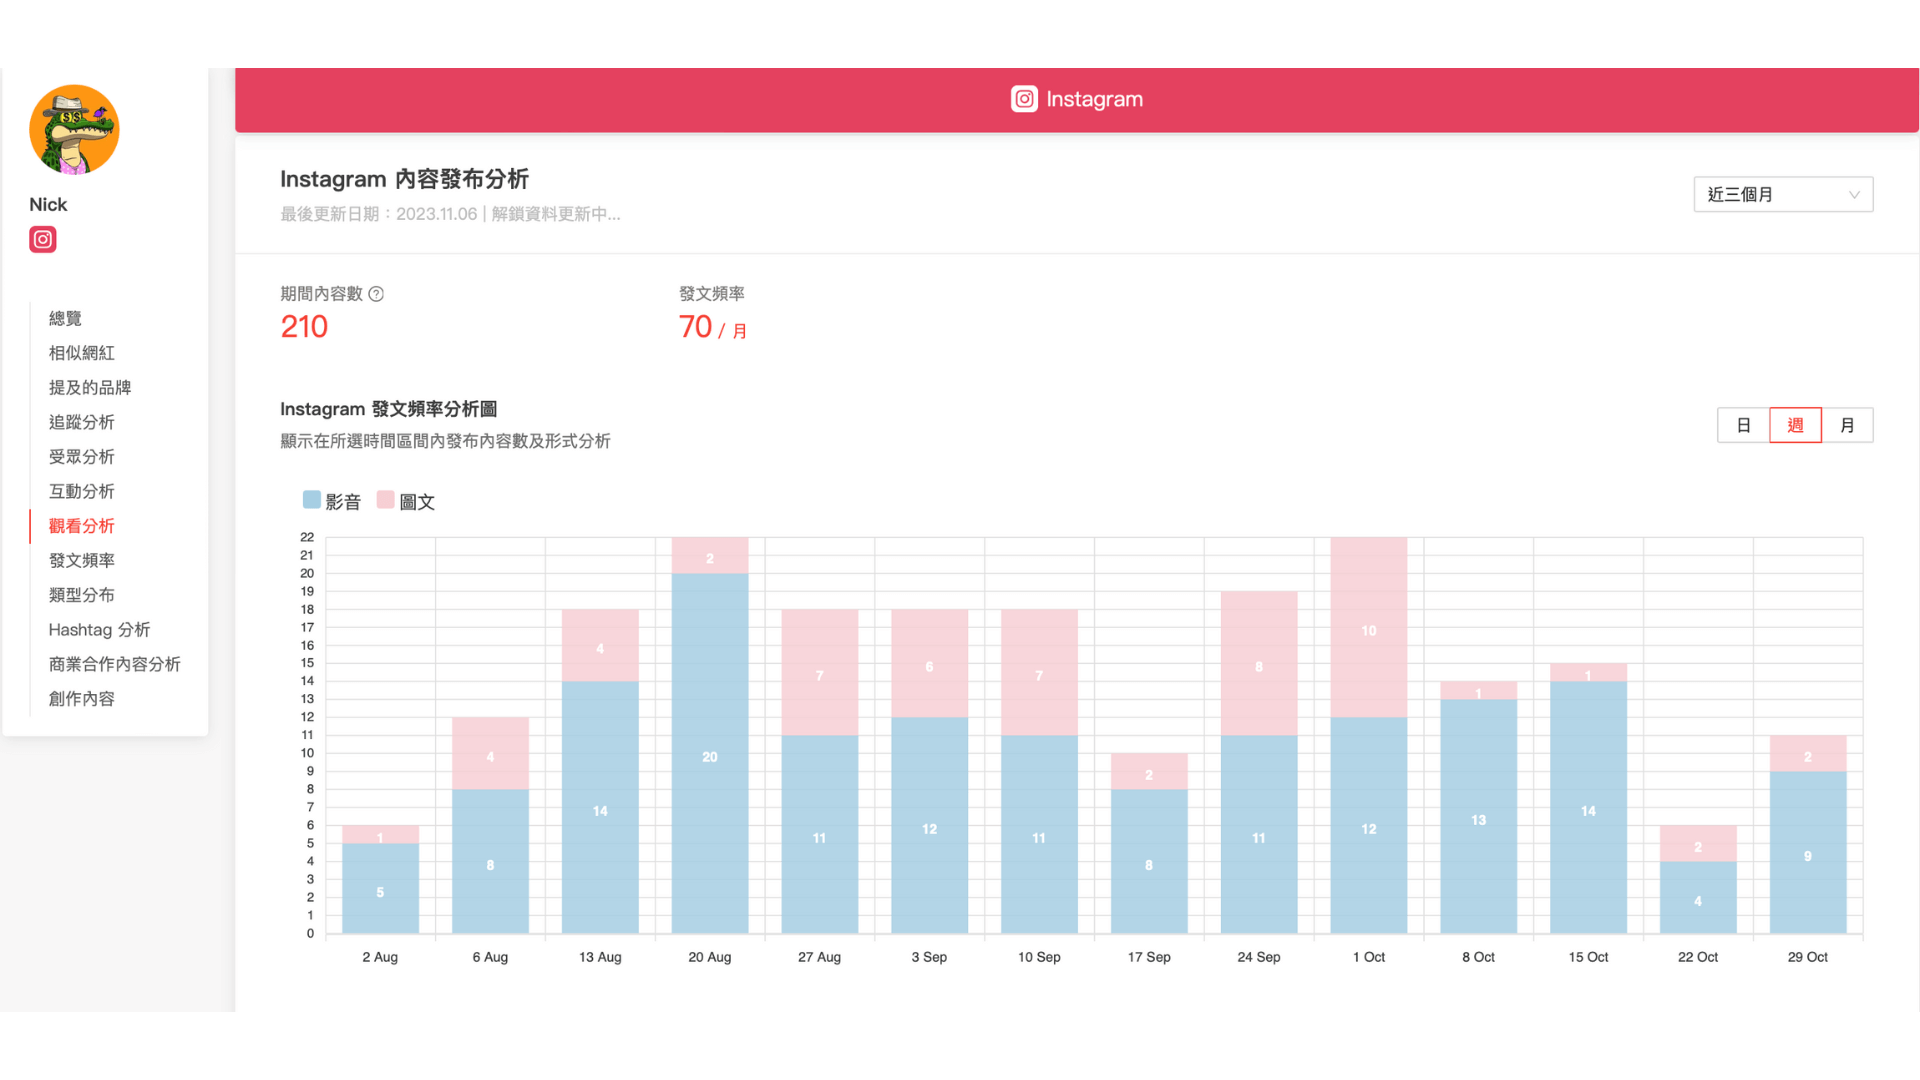
Task: Click the Instagram 內容發布分析 heading
Action: [404, 179]
